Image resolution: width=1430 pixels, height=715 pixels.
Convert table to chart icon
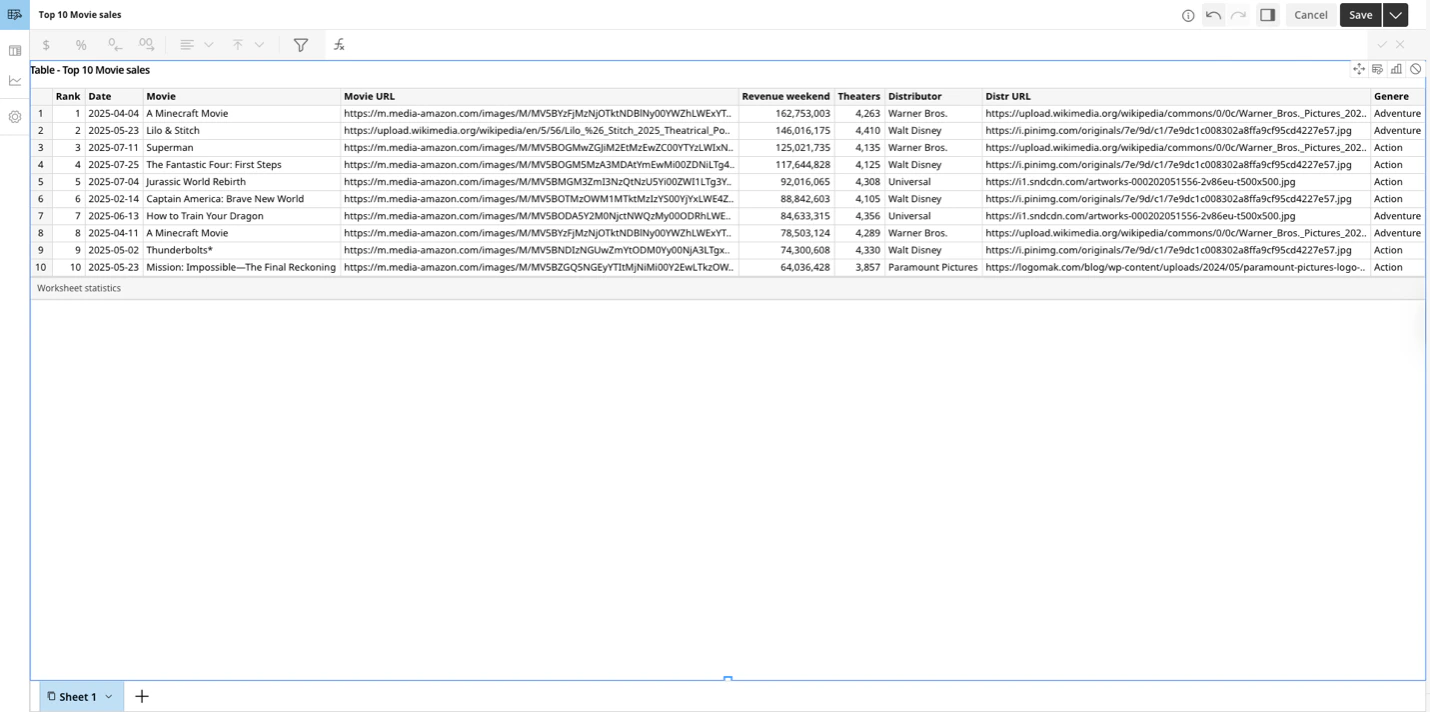coord(1396,69)
